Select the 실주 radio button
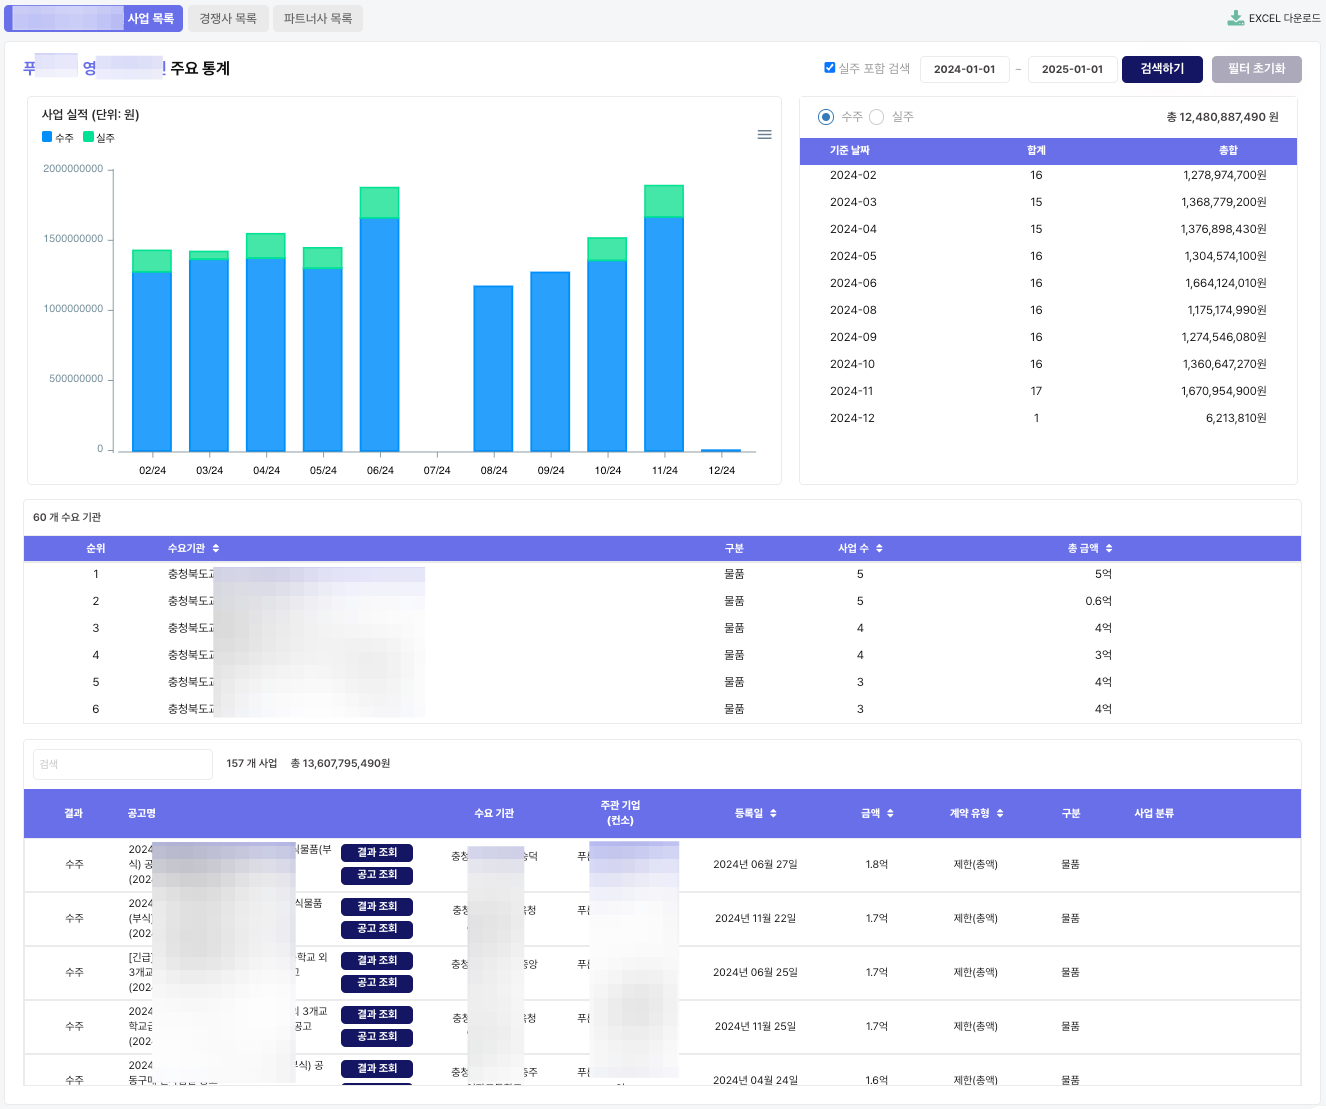Screen dimensions: 1326x1109 click(877, 117)
